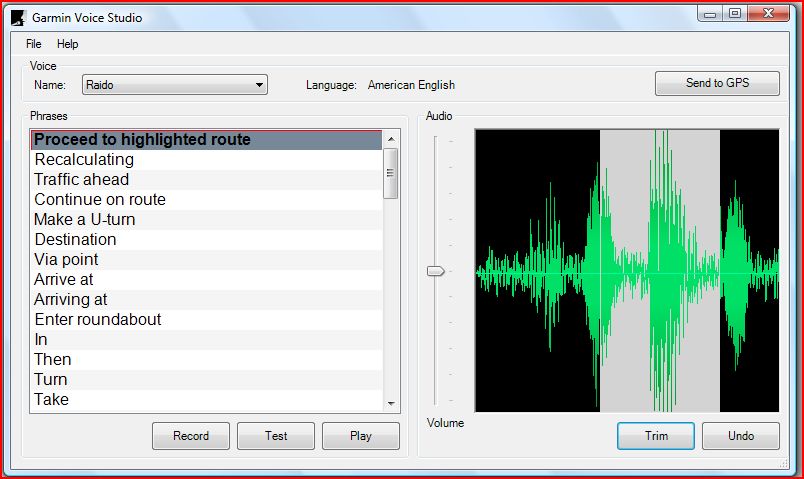Minimize the Garmin Voice Studio window
The height and width of the screenshot is (479, 804).
pos(710,14)
